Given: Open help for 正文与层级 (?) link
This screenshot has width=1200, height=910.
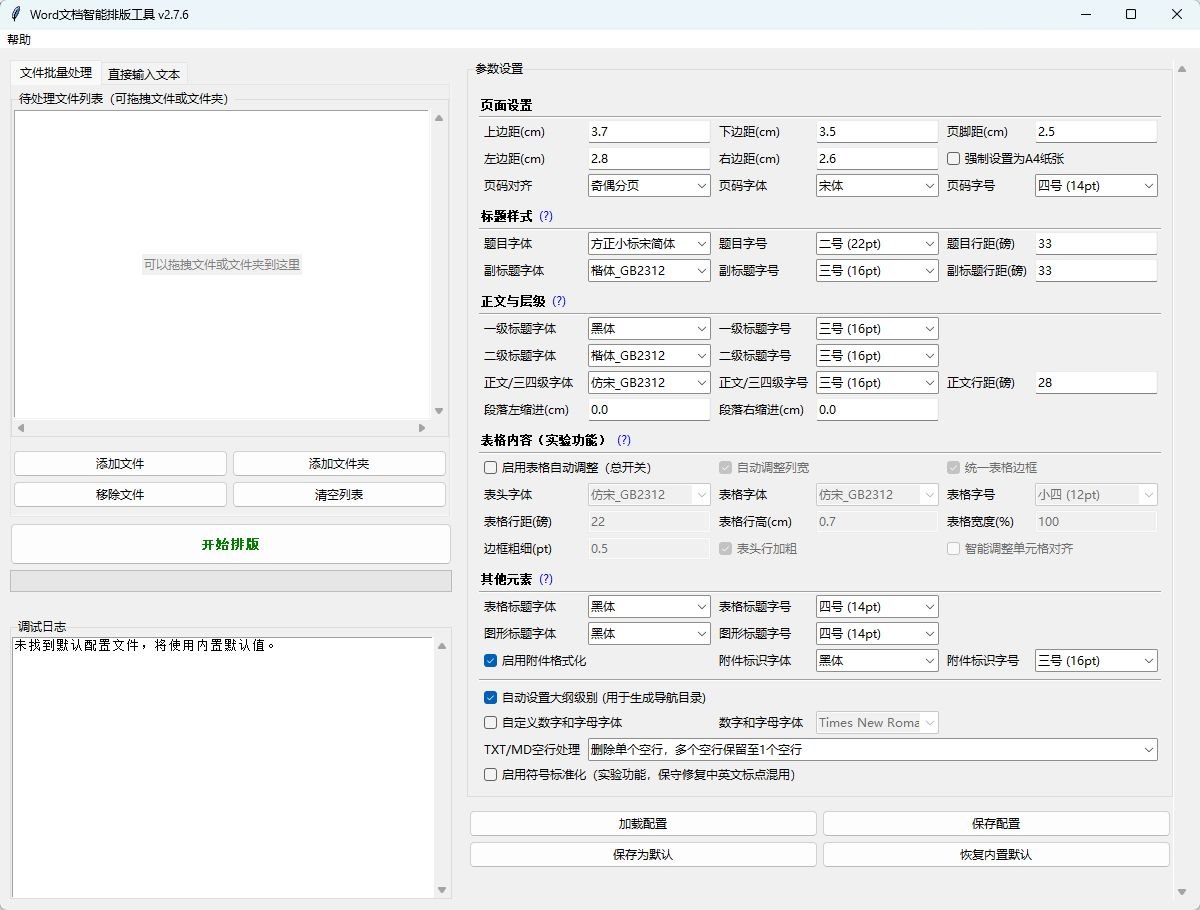Looking at the screenshot, I should [x=559, y=301].
